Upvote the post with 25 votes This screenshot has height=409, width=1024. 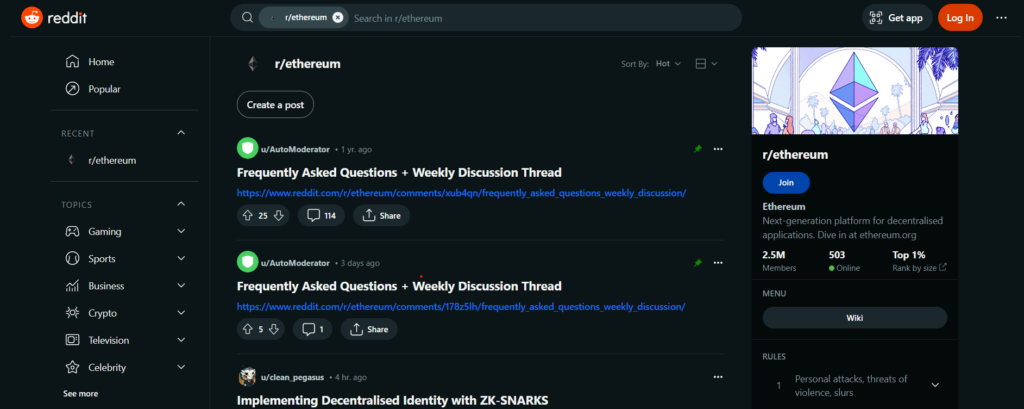[248, 216]
